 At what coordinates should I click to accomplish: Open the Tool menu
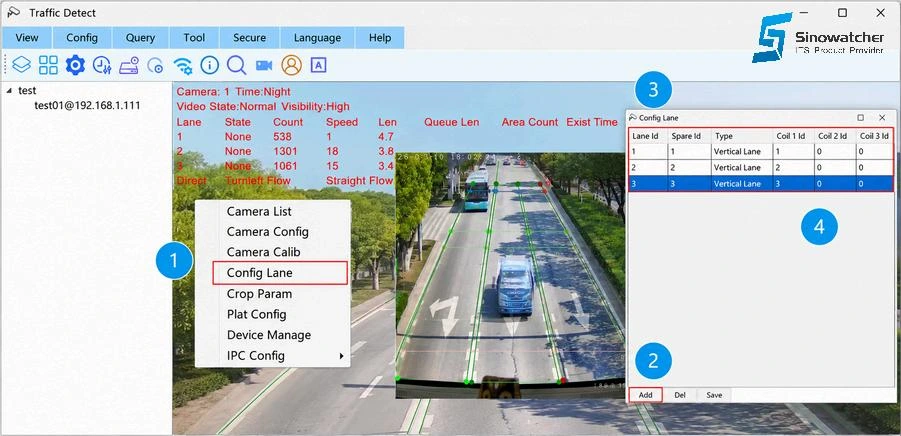tap(194, 38)
